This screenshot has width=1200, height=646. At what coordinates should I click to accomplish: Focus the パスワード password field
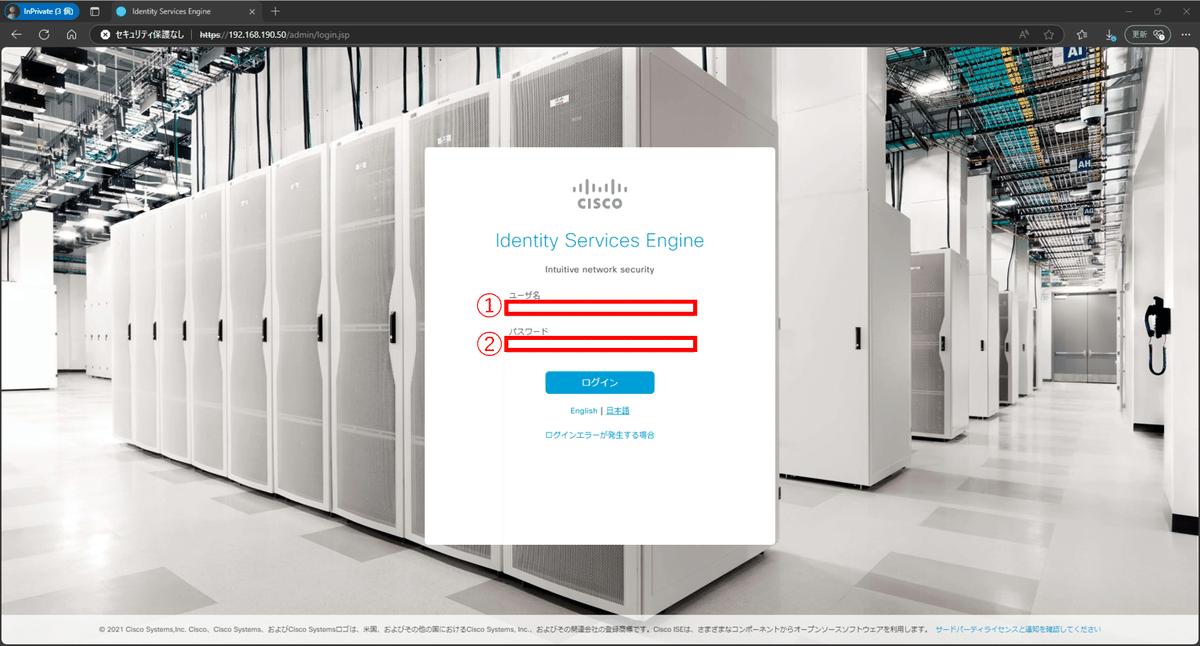click(x=600, y=344)
